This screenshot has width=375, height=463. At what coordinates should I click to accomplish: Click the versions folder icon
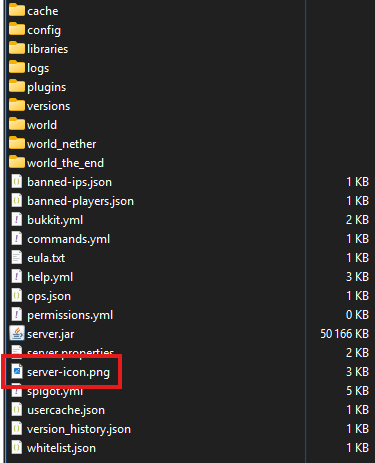pyautogui.click(x=17, y=105)
